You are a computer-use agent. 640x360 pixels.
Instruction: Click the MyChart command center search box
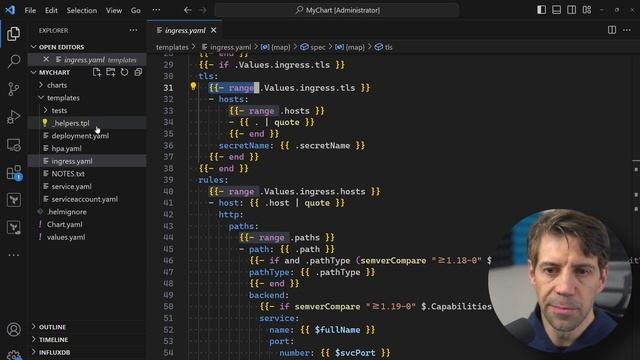click(x=337, y=10)
